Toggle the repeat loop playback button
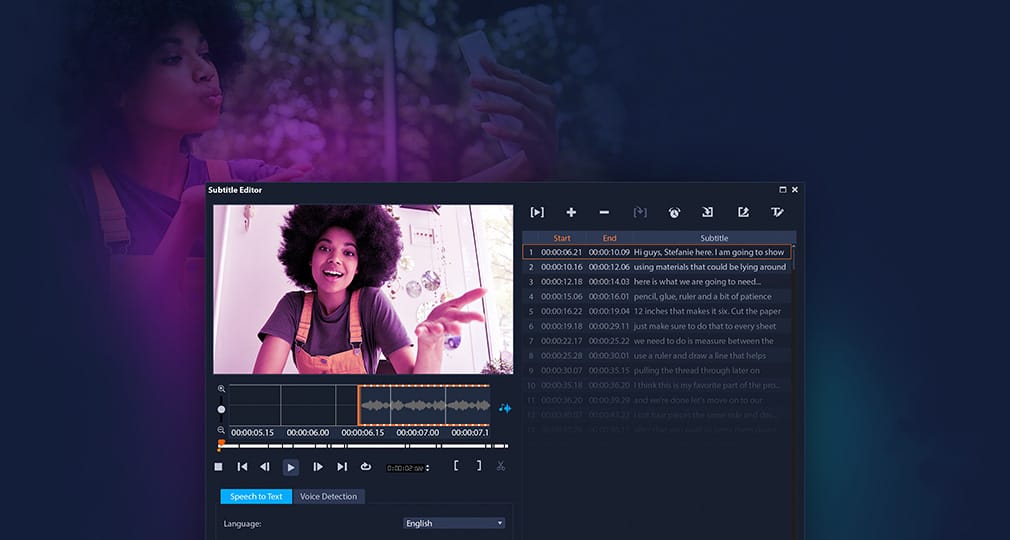This screenshot has height=540, width=1010. (x=366, y=466)
